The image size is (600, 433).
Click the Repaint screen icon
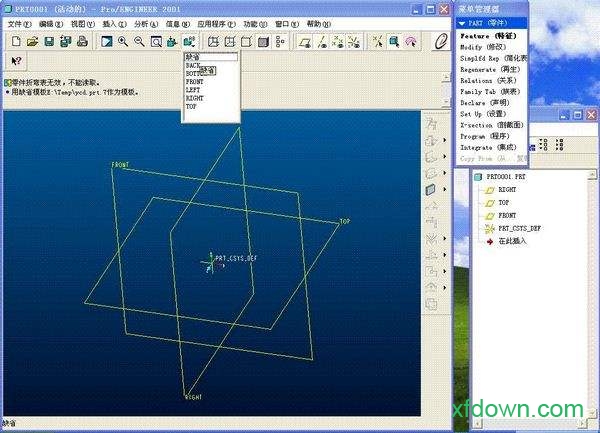pos(106,41)
